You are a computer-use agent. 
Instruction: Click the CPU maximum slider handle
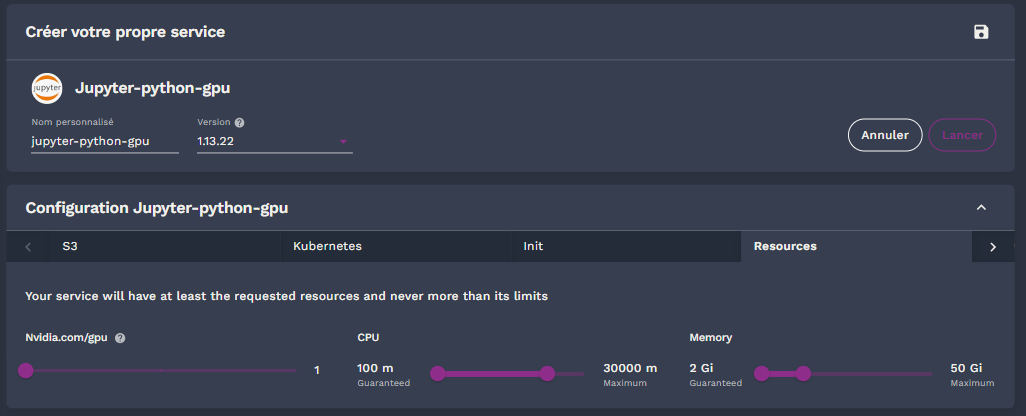[547, 373]
